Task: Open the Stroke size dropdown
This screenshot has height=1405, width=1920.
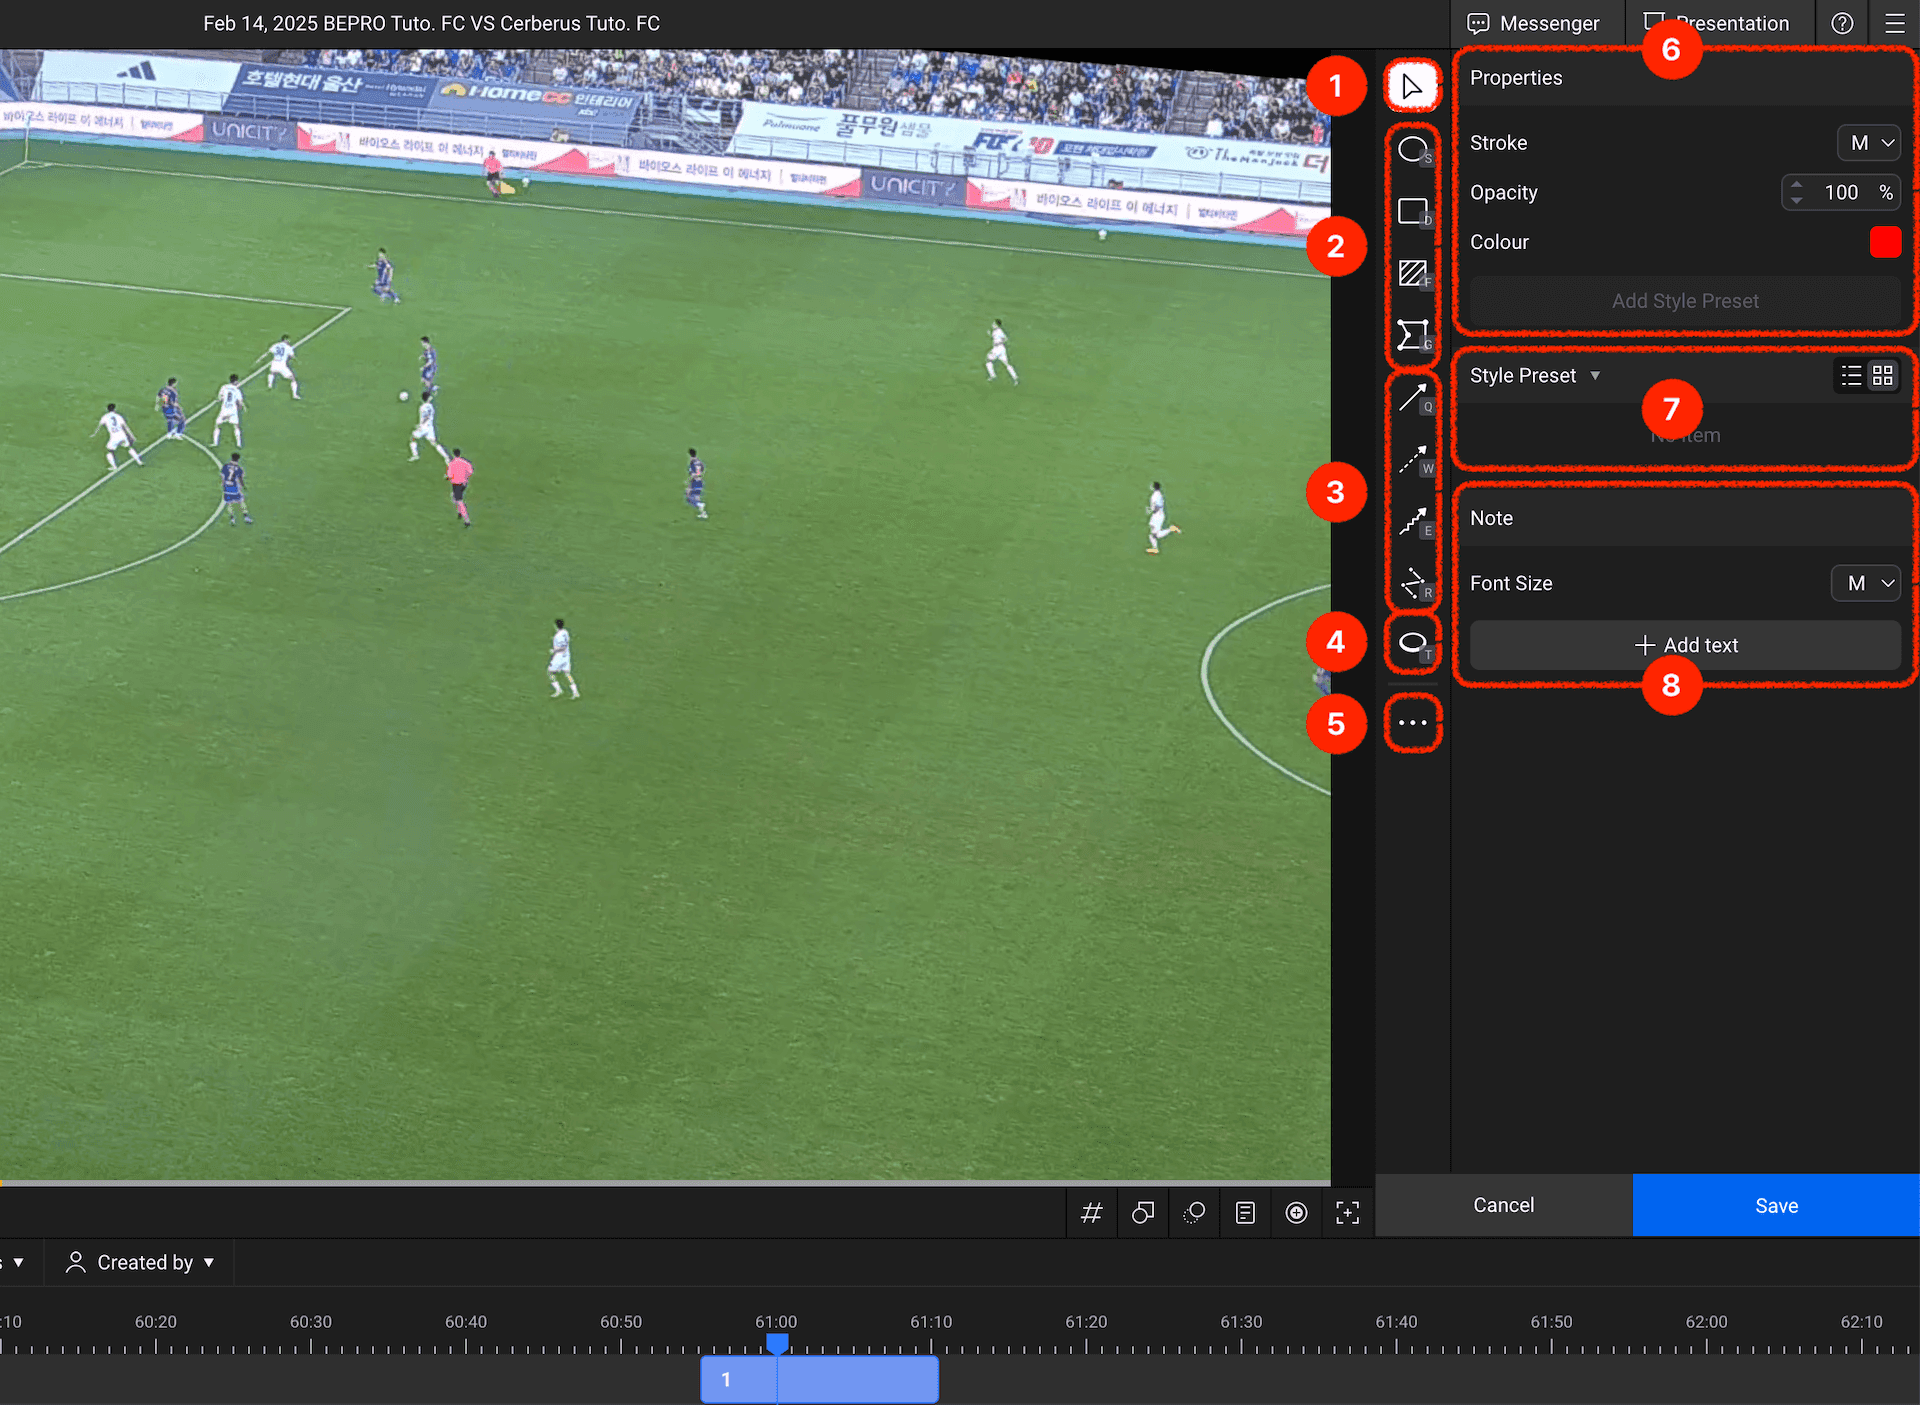Action: coord(1869,143)
